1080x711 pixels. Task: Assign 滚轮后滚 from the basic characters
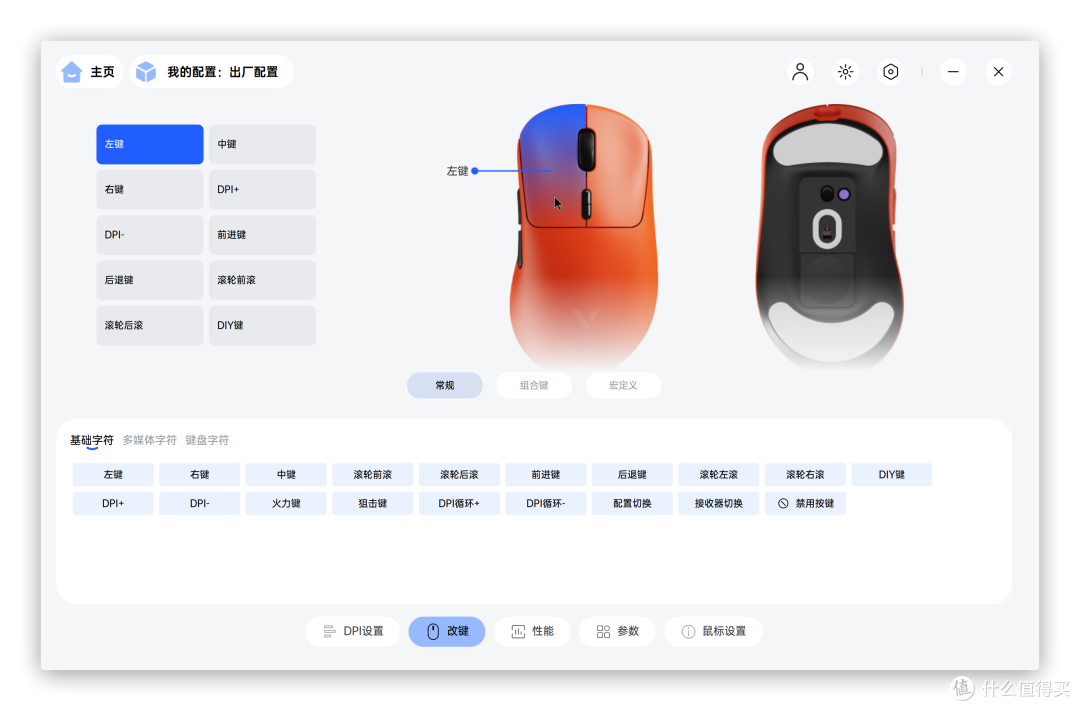tap(459, 475)
